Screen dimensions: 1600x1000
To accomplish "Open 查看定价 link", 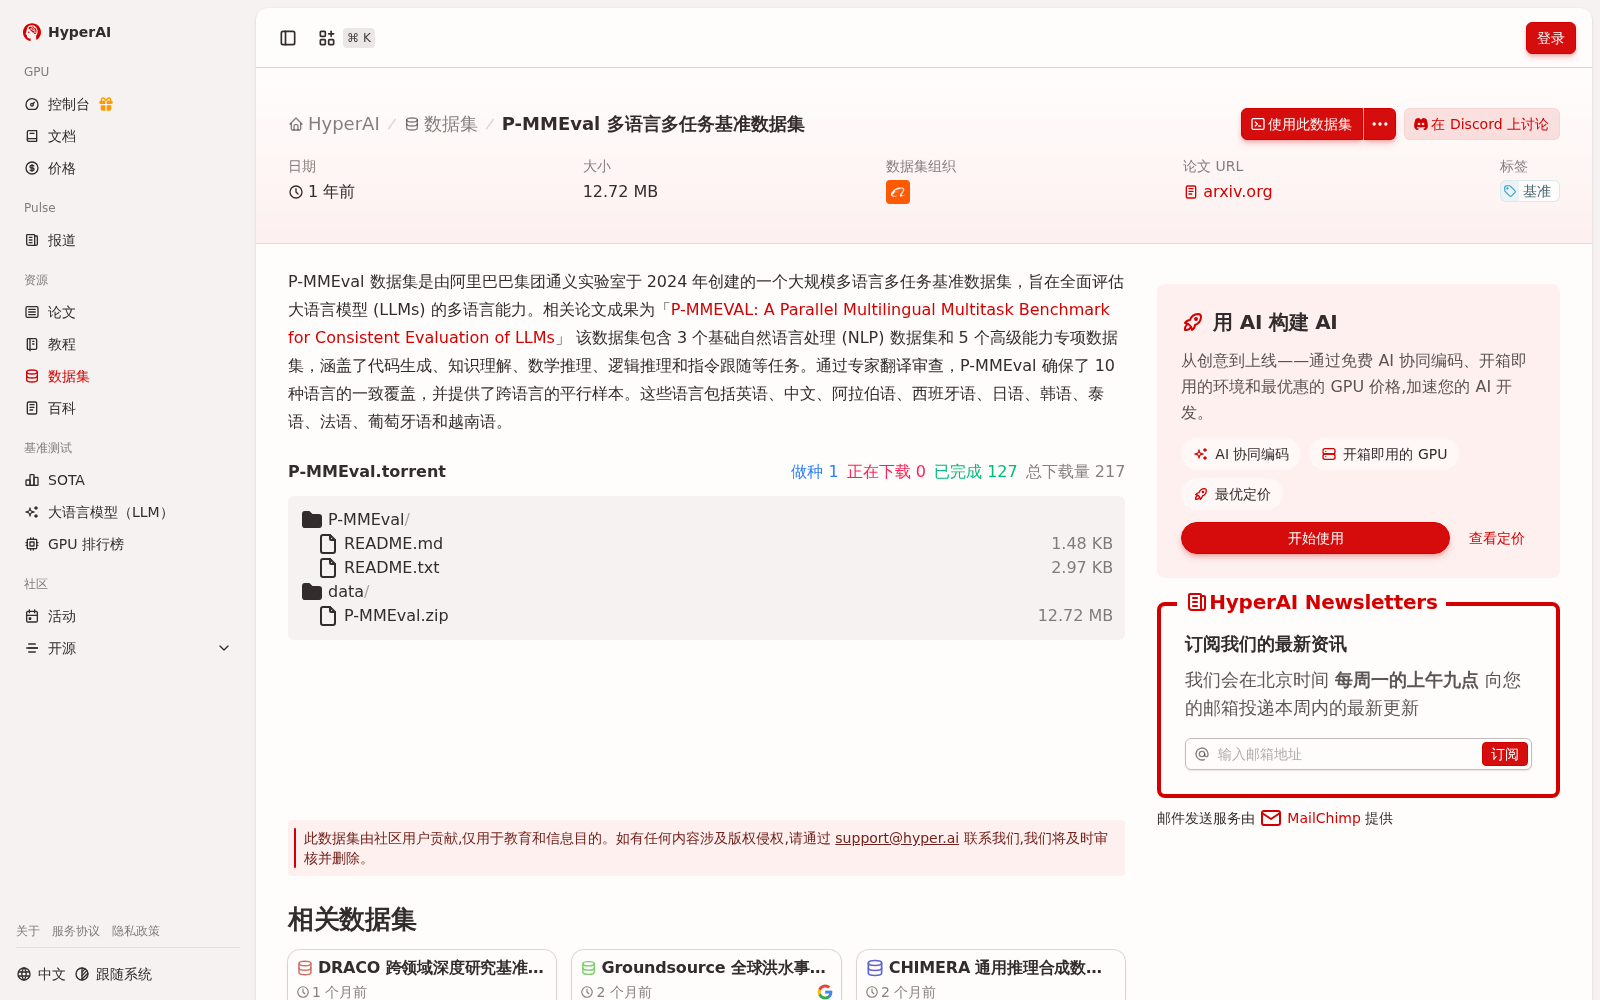I will coord(1496,538).
